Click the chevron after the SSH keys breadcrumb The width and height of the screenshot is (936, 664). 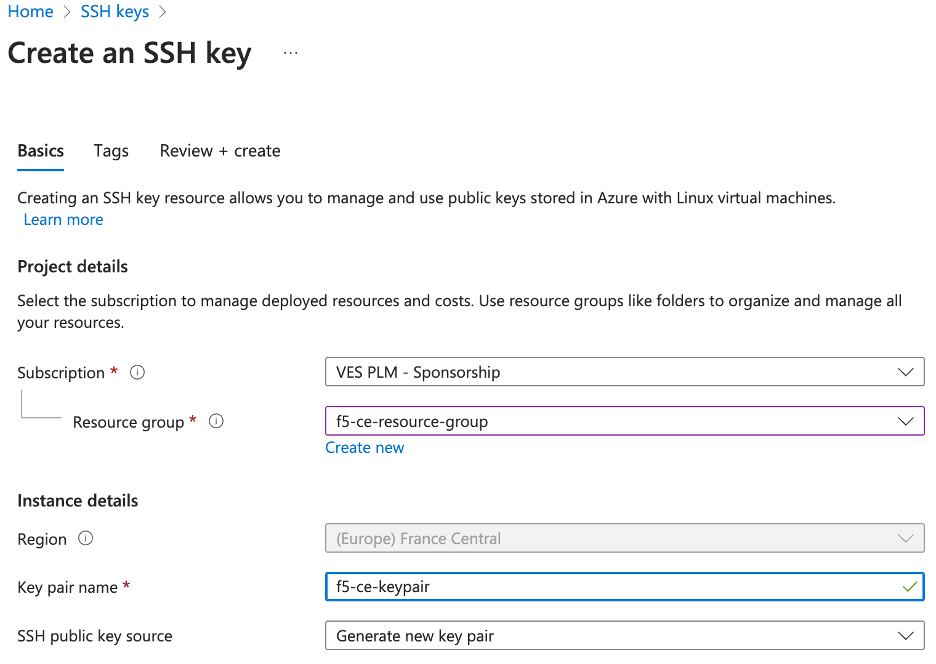point(160,12)
